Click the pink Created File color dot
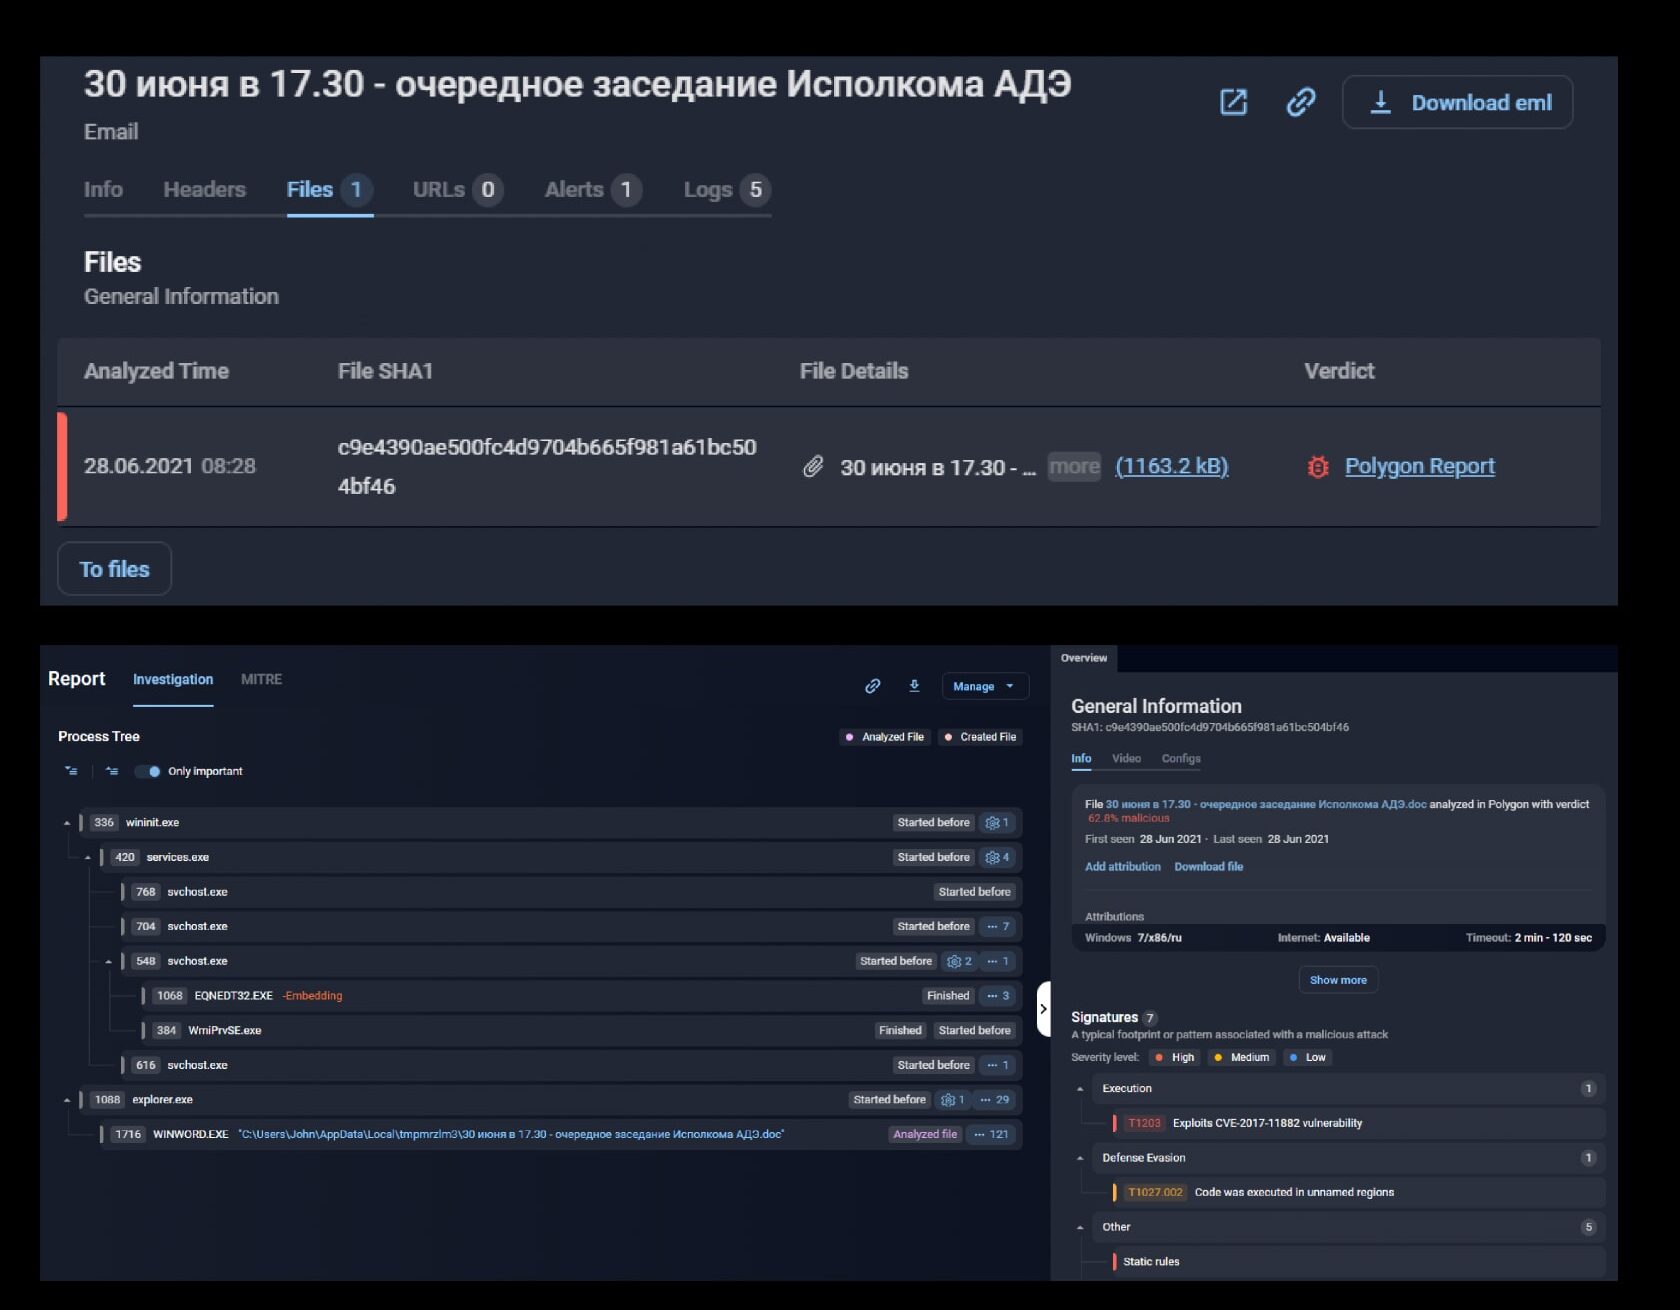This screenshot has width=1680, height=1310. 947,737
